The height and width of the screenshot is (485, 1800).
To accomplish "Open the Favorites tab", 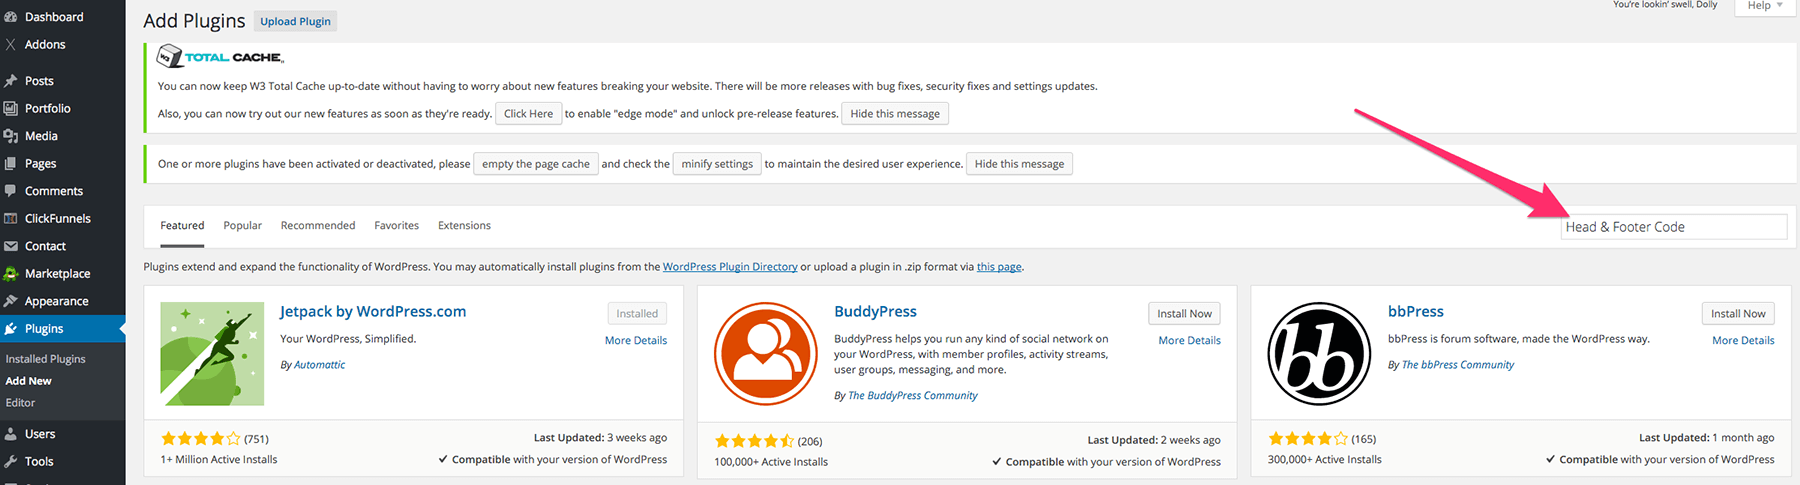I will tap(396, 226).
